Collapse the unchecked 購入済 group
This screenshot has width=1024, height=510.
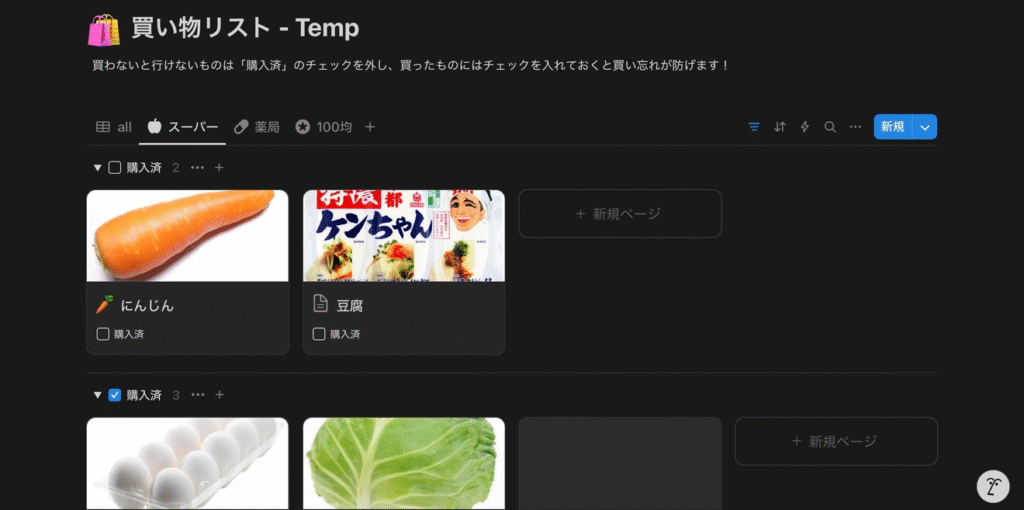[x=97, y=168]
